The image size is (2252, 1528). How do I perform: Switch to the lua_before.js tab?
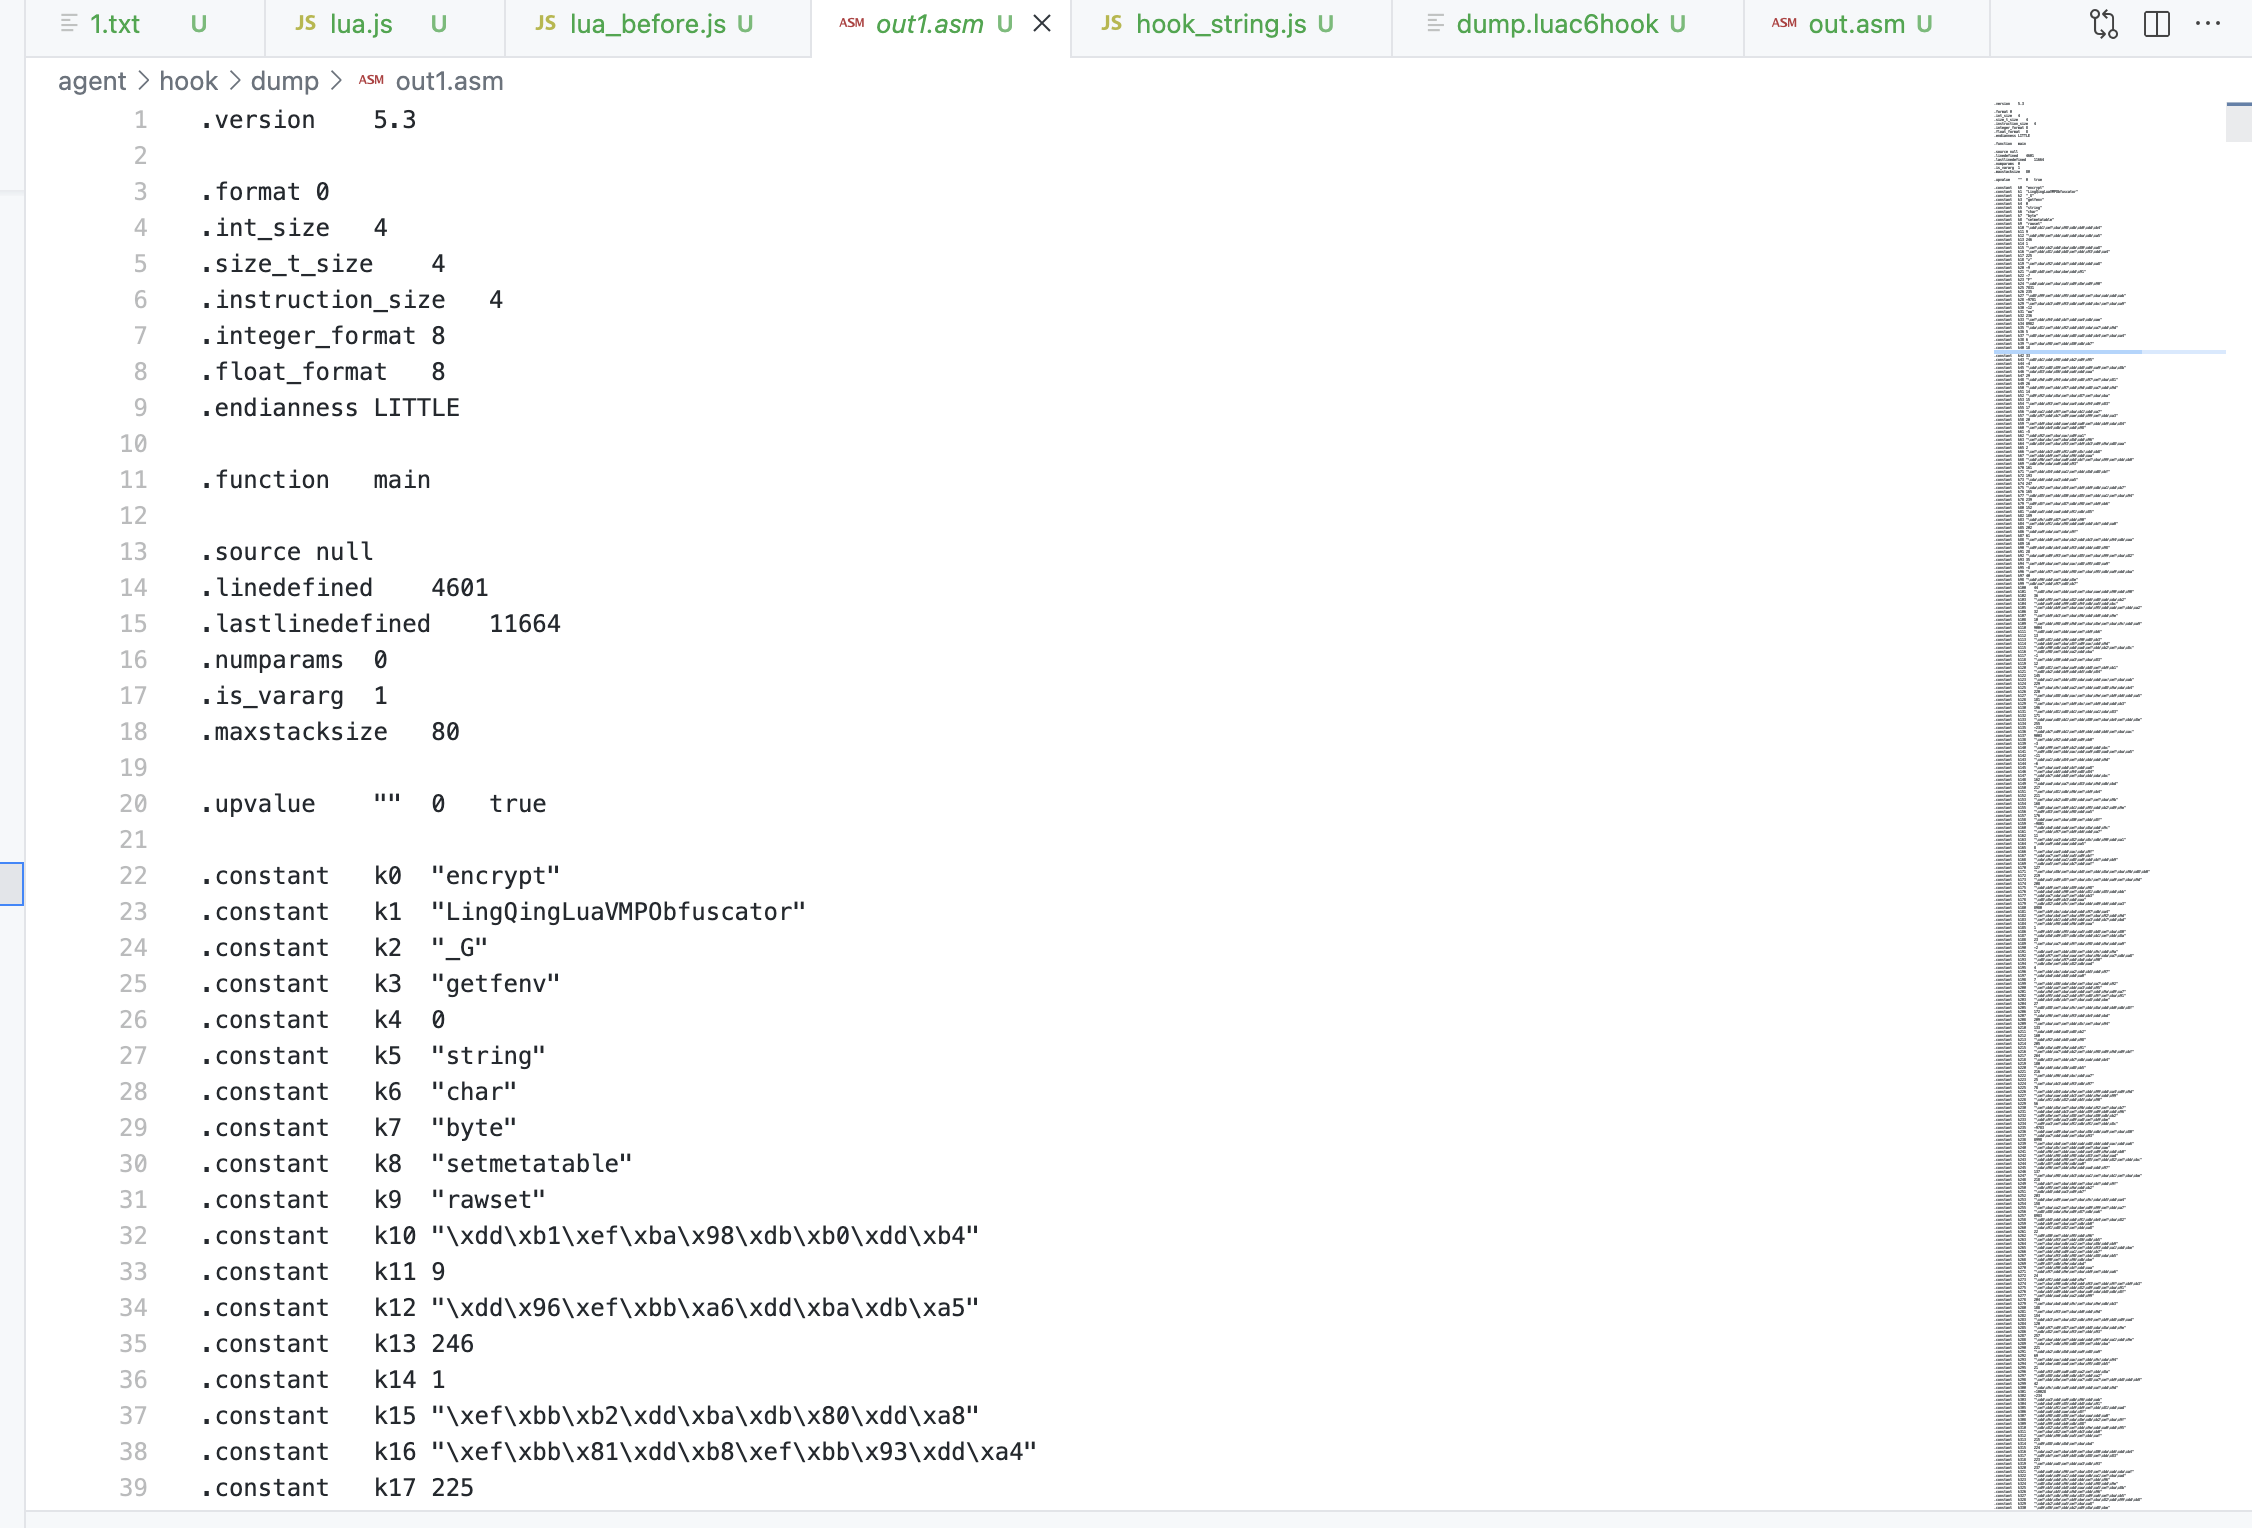[x=647, y=24]
